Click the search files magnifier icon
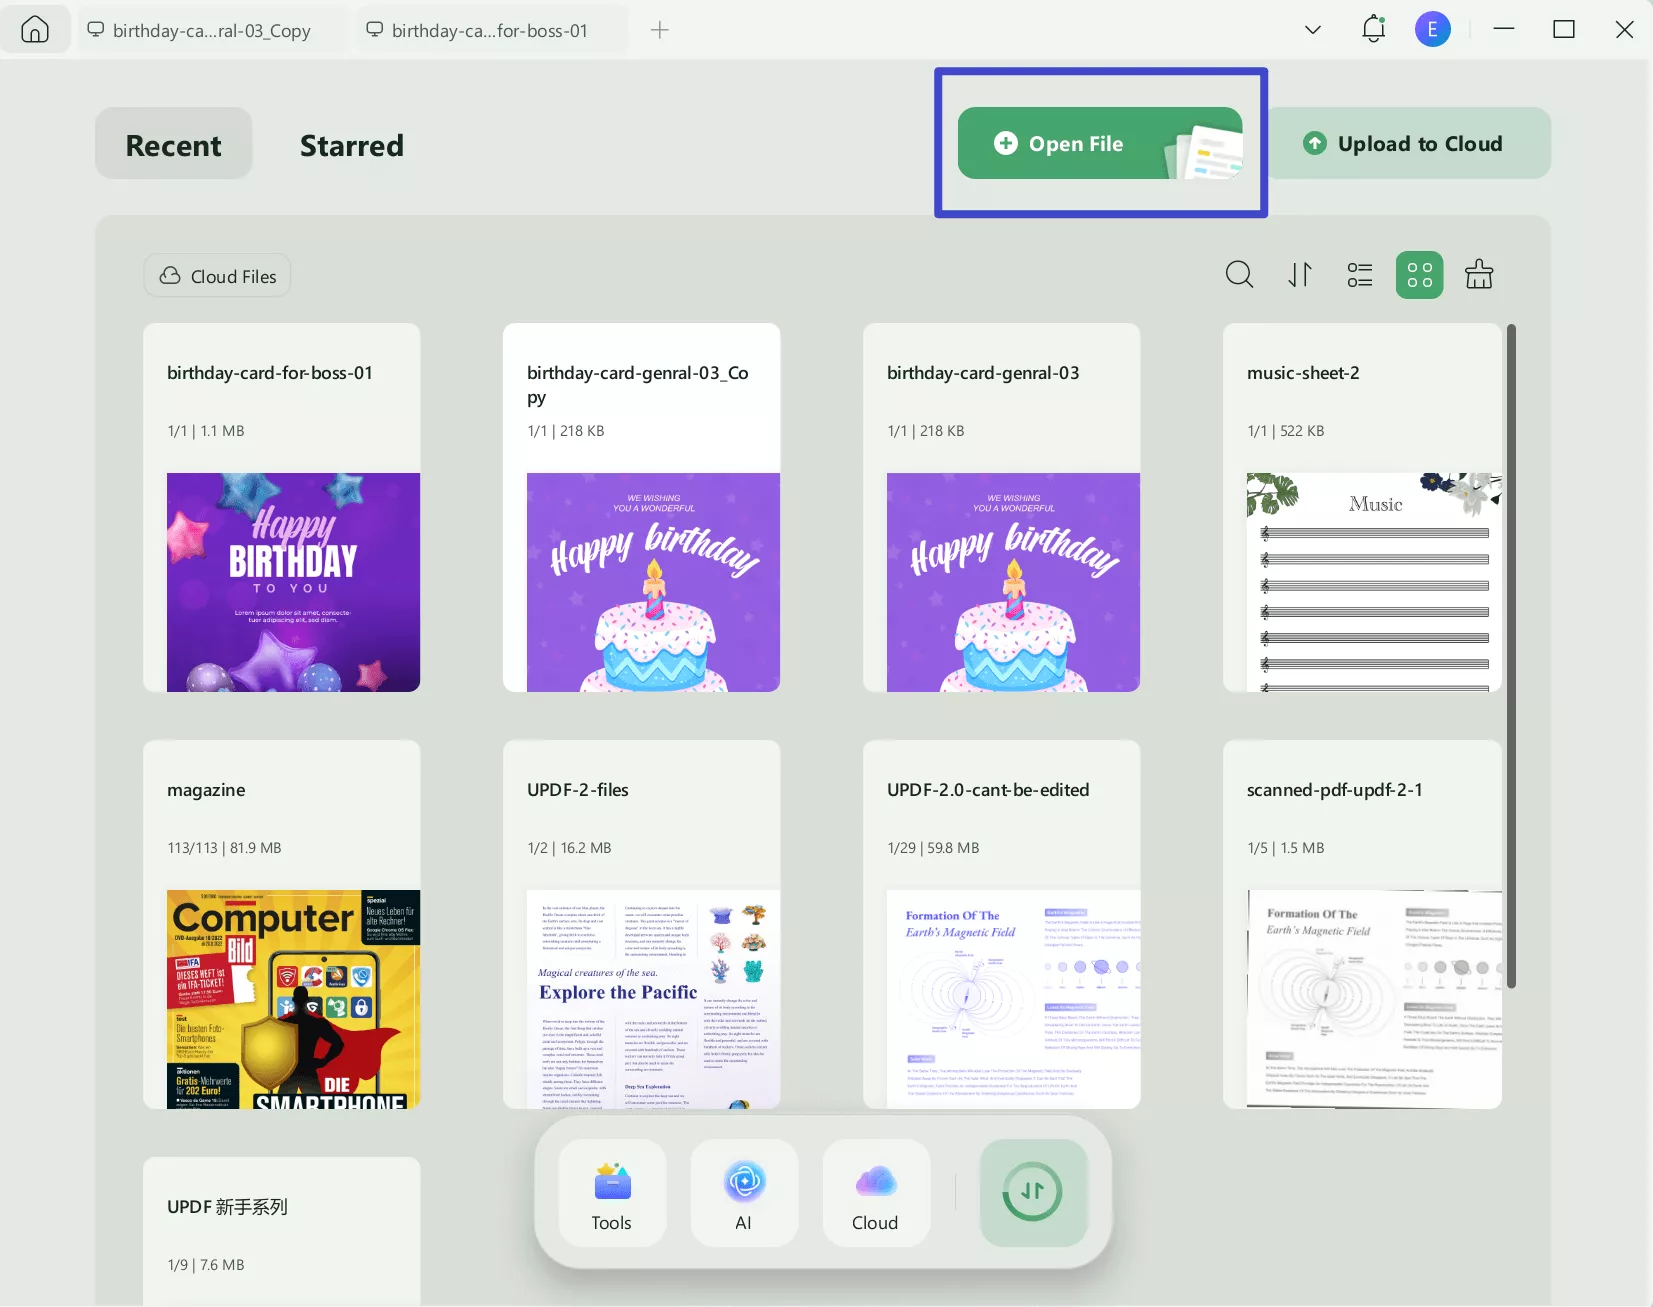Image resolution: width=1653 pixels, height=1307 pixels. 1239,275
